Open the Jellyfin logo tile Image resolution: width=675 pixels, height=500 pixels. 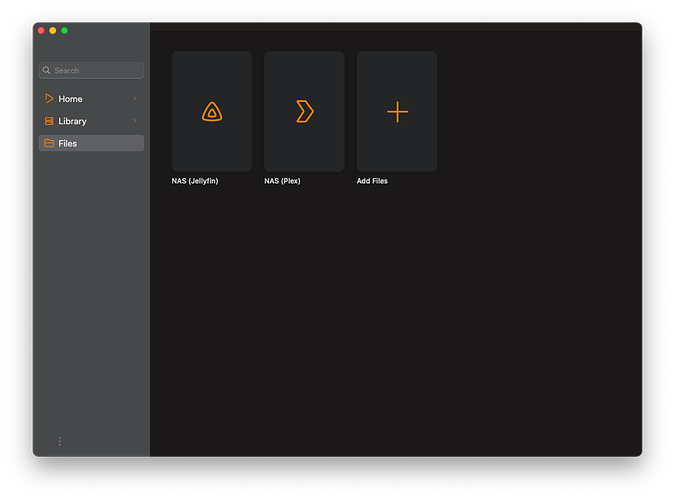(212, 112)
